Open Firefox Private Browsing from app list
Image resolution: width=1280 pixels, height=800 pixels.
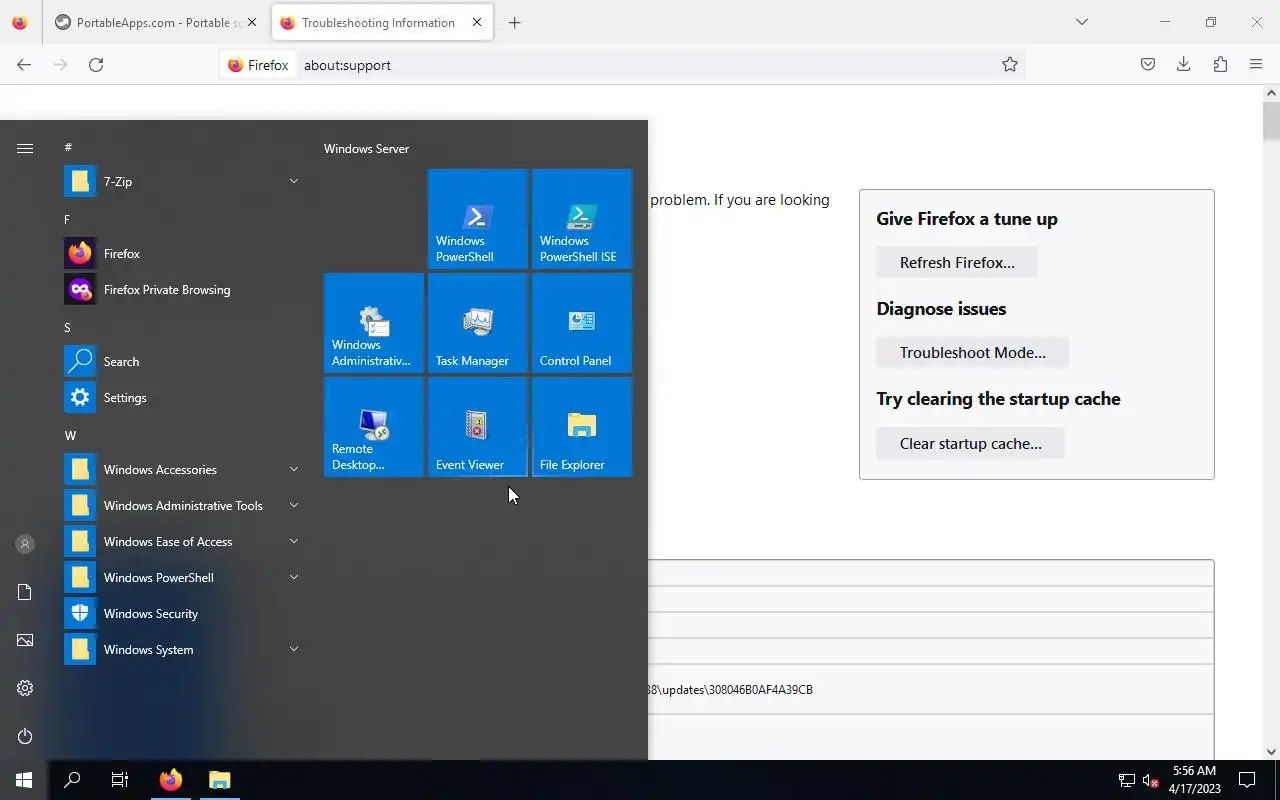[x=185, y=290]
